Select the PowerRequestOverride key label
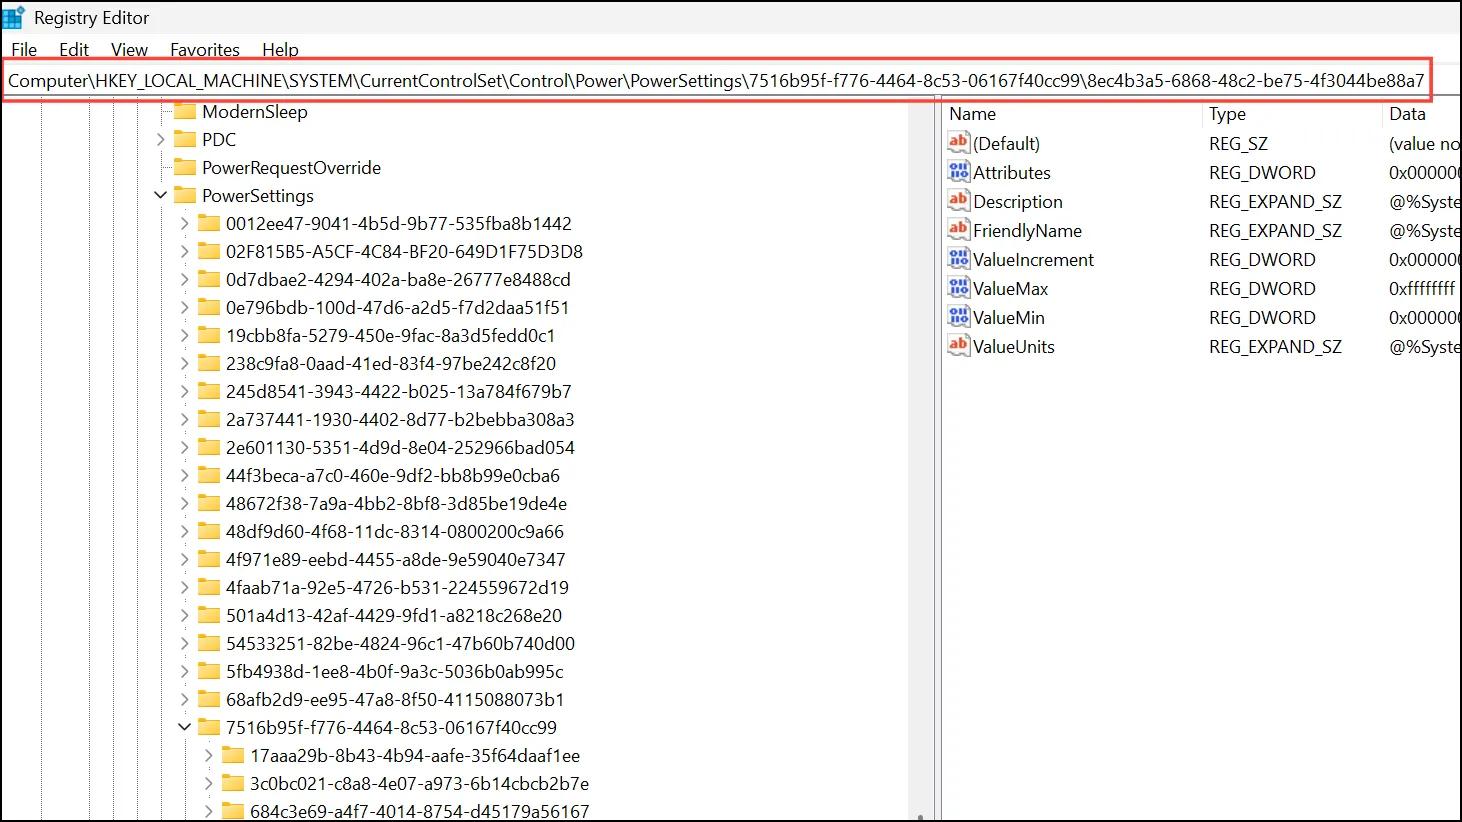 click(x=291, y=167)
